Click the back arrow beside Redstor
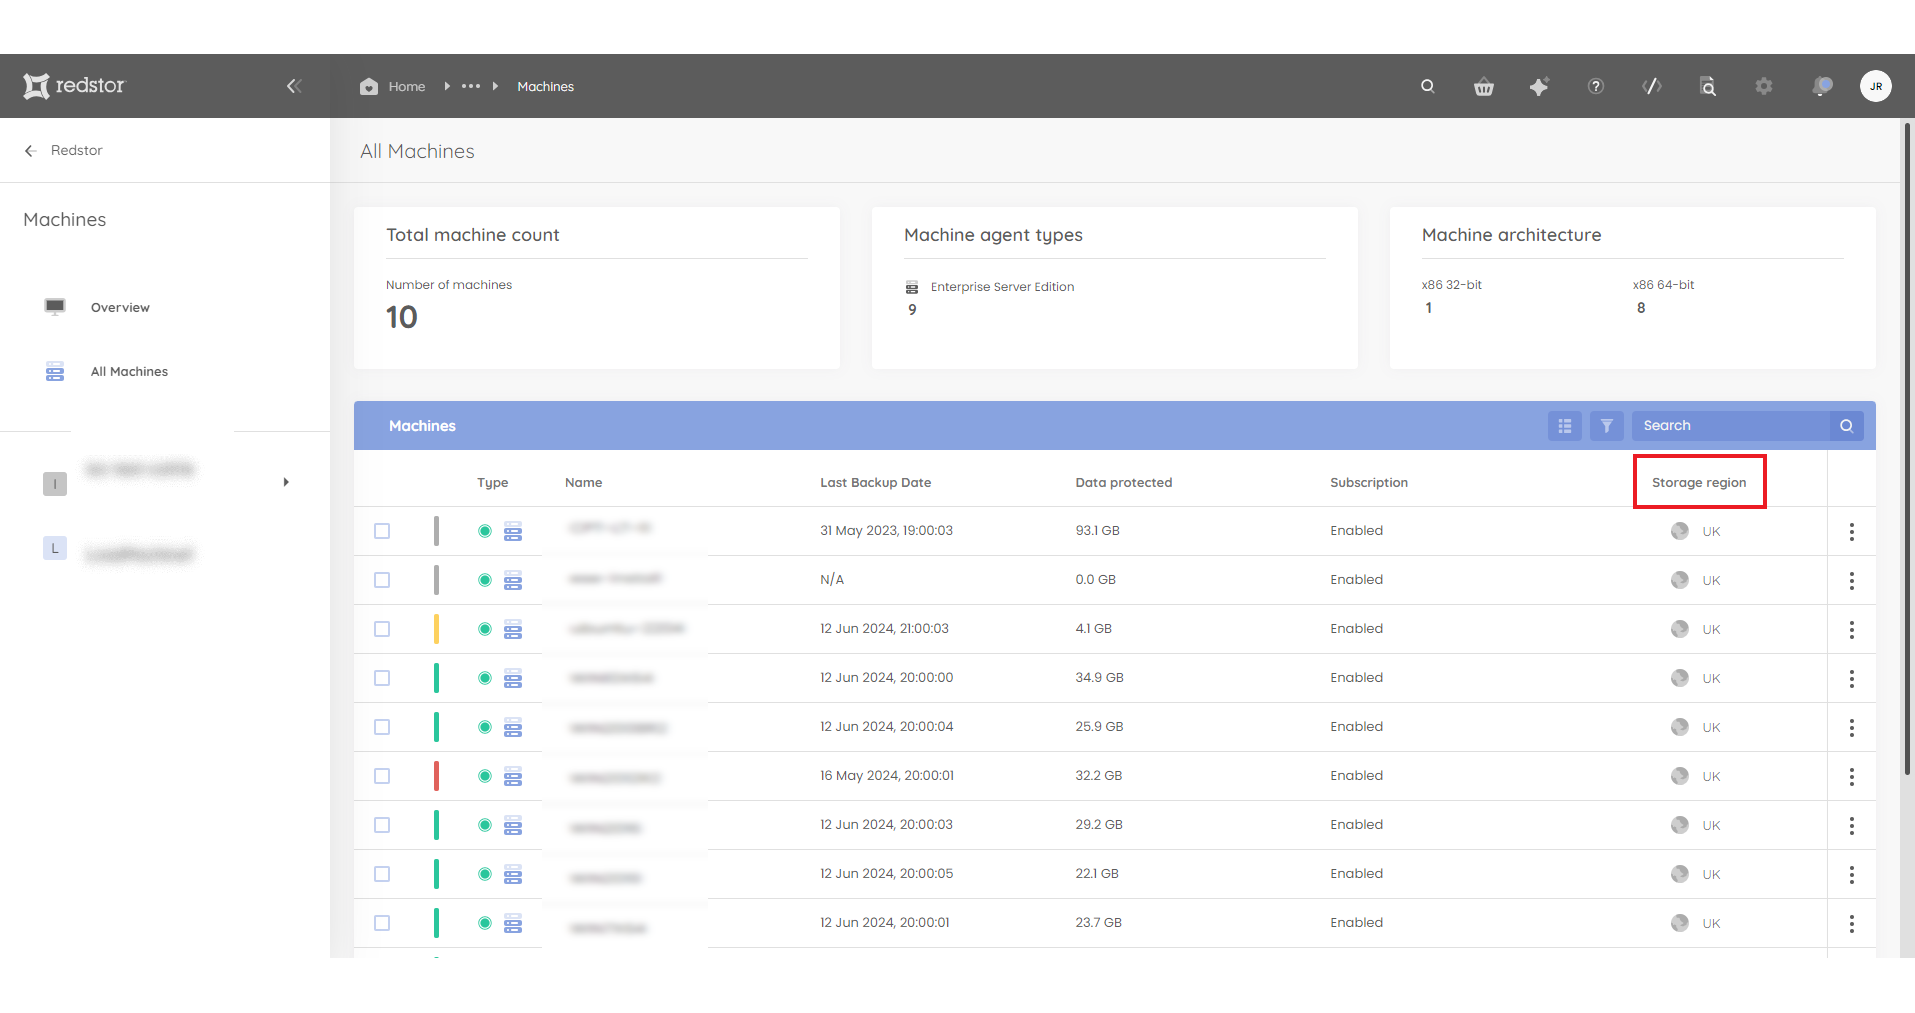 [30, 151]
